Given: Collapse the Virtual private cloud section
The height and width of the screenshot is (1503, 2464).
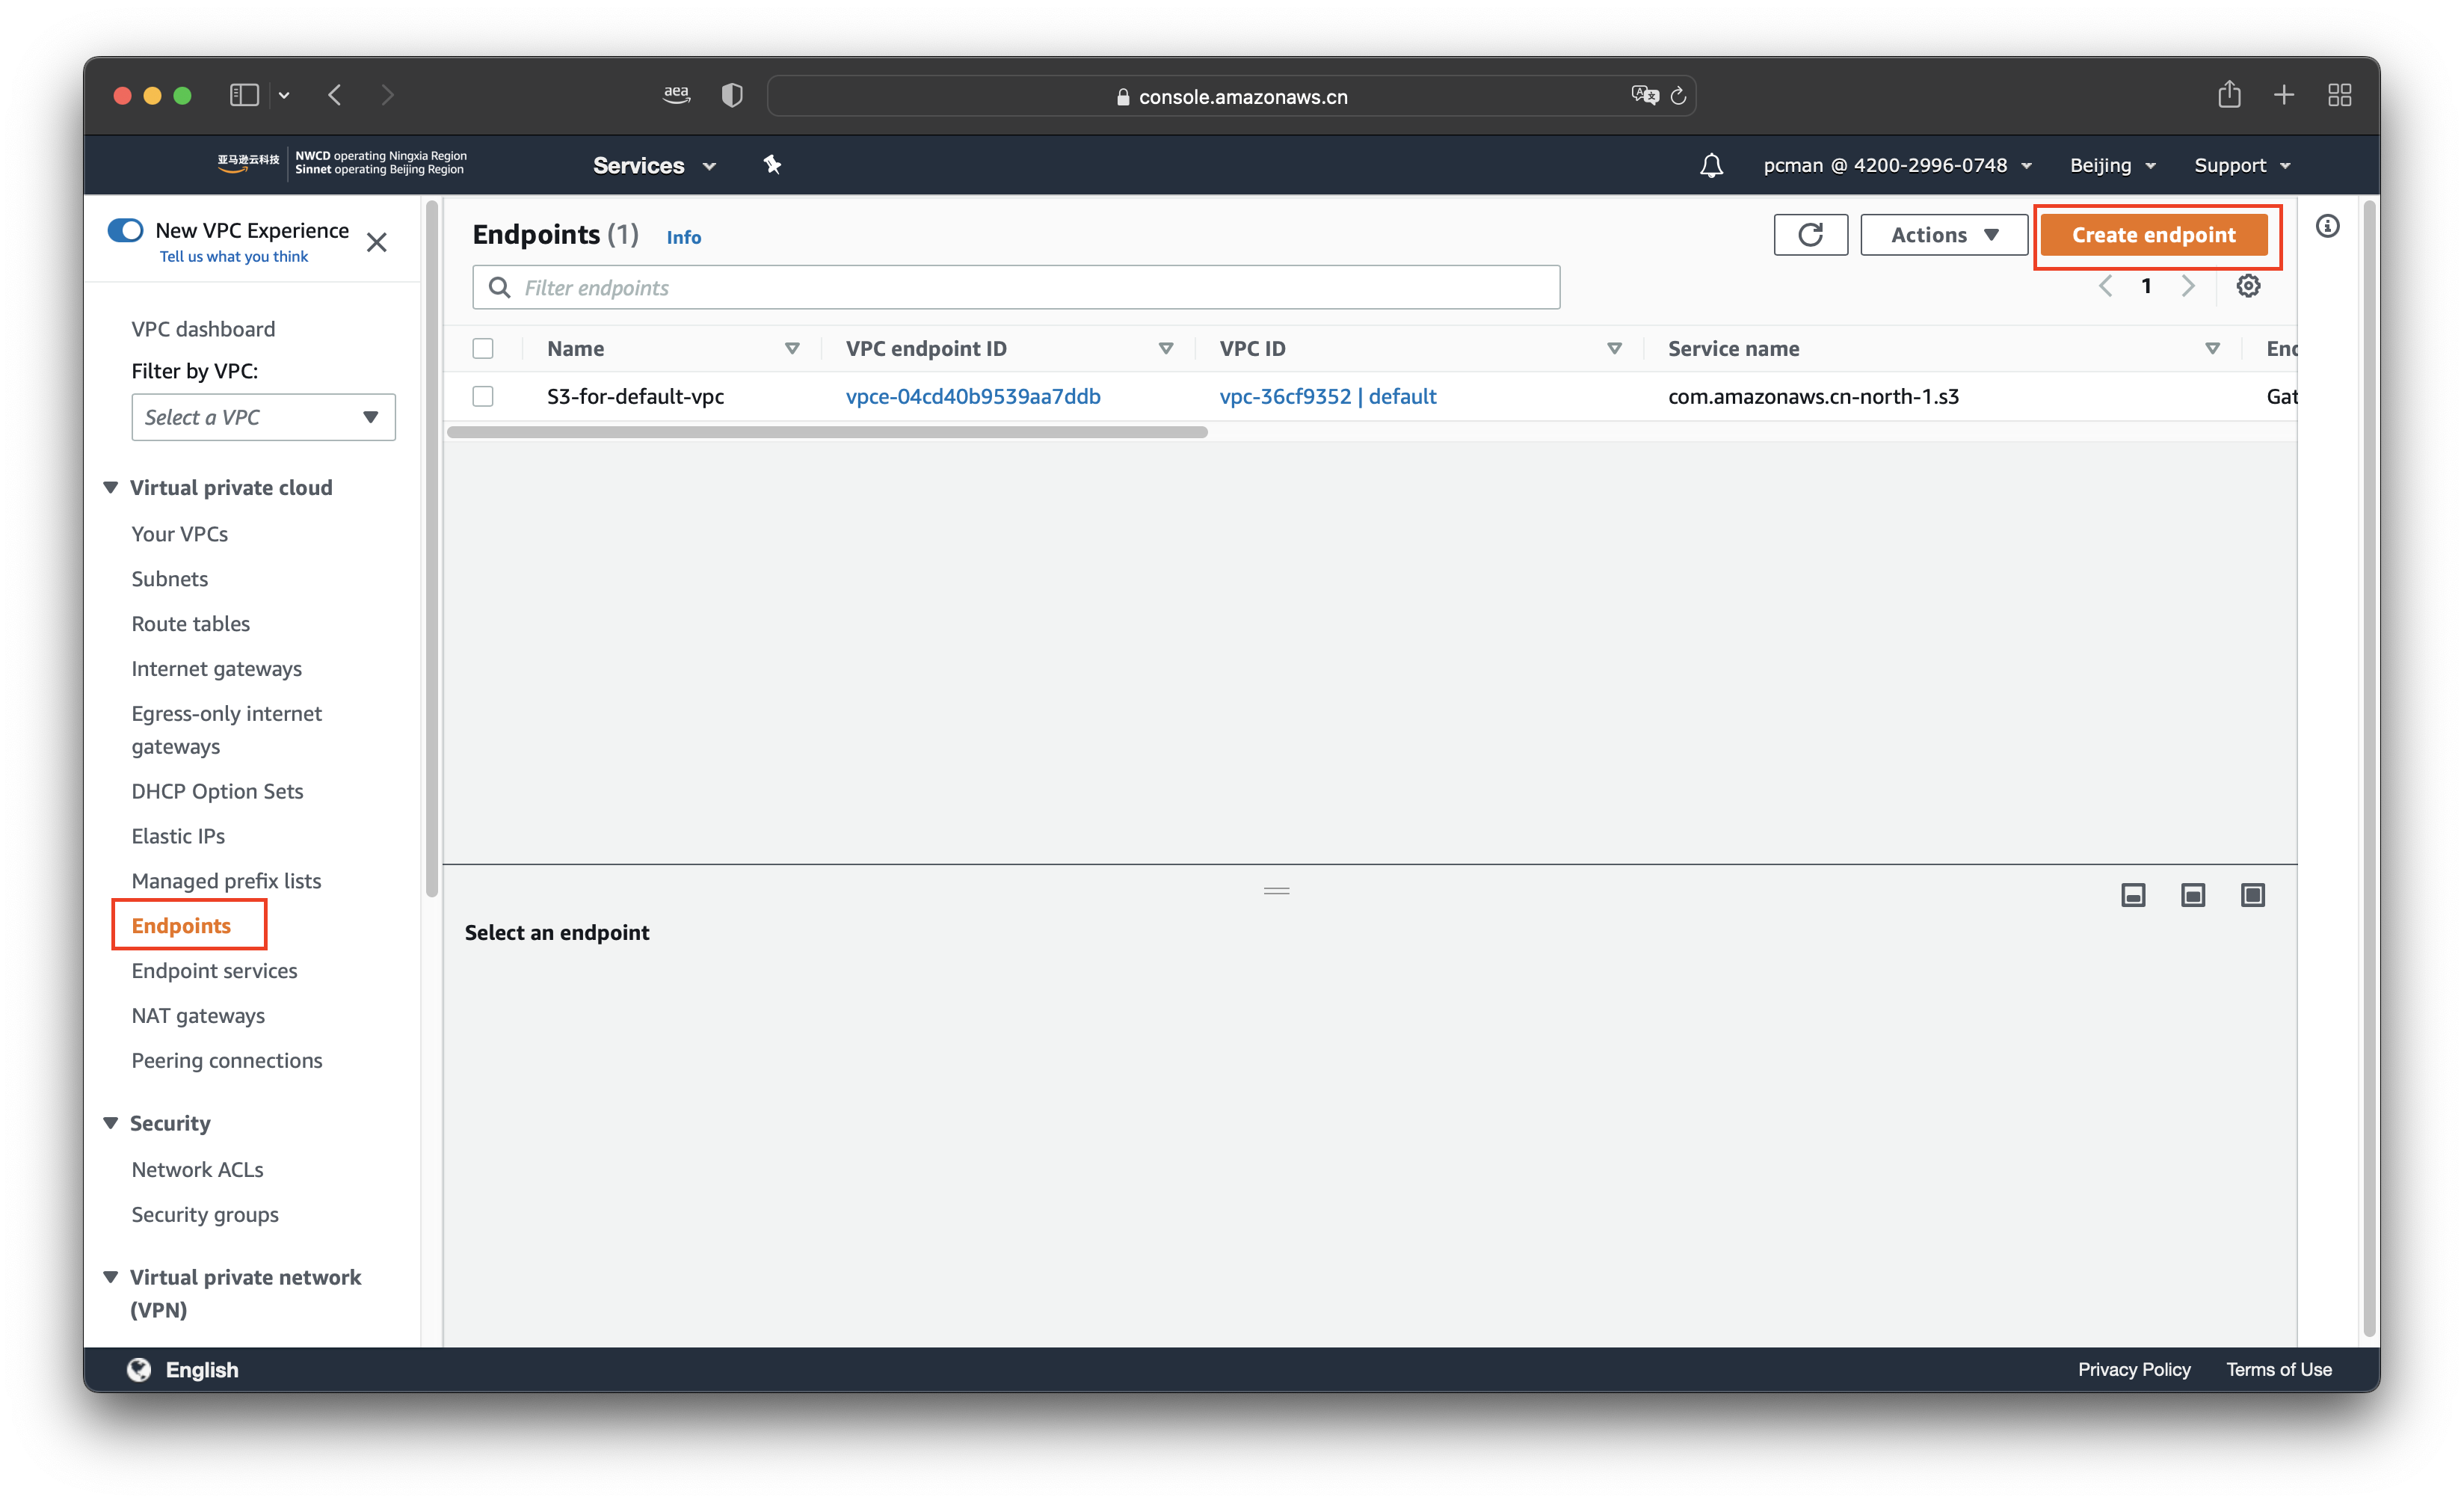Looking at the screenshot, I should (x=111, y=487).
